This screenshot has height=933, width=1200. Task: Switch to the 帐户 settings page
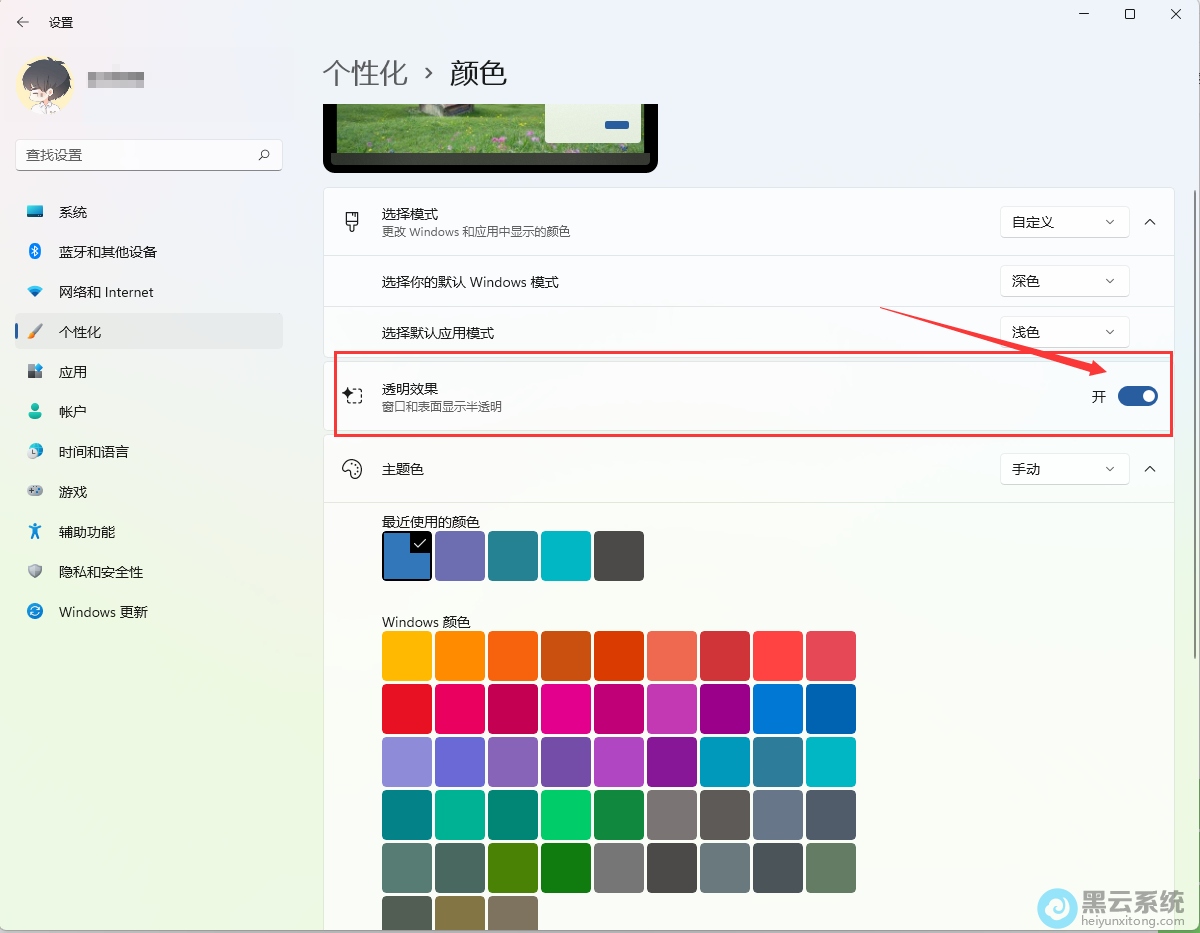click(70, 411)
